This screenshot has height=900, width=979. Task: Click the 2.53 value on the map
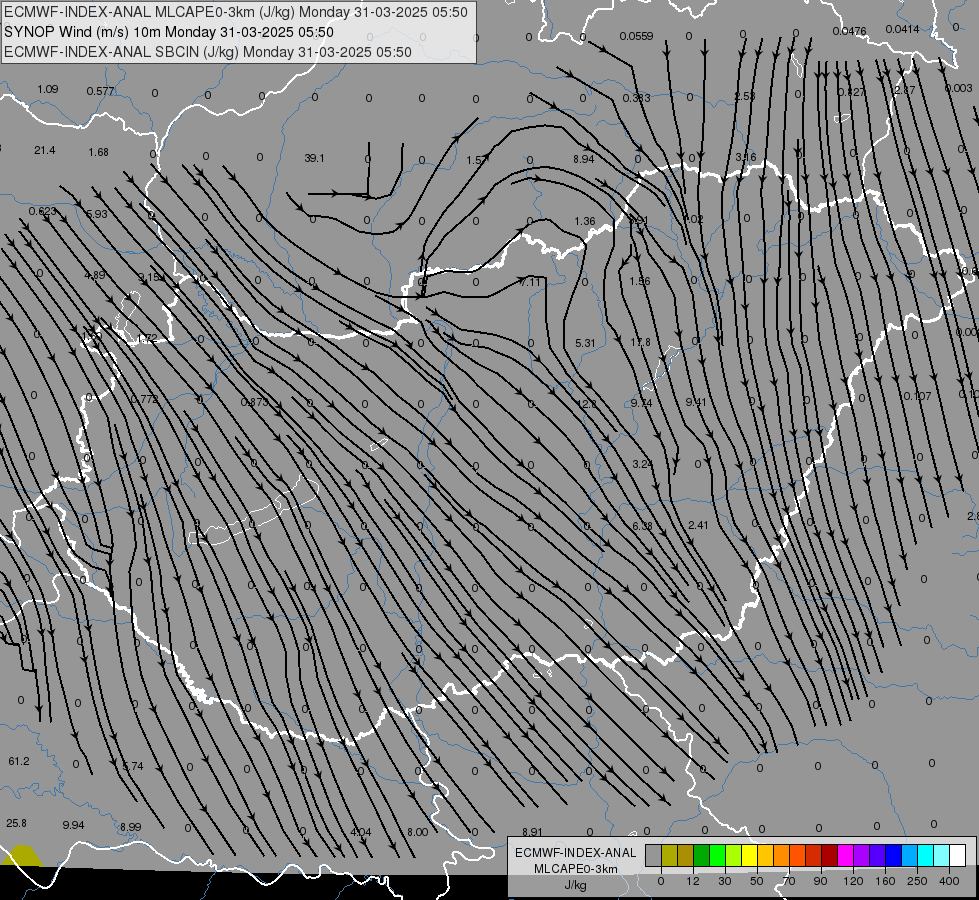(745, 96)
